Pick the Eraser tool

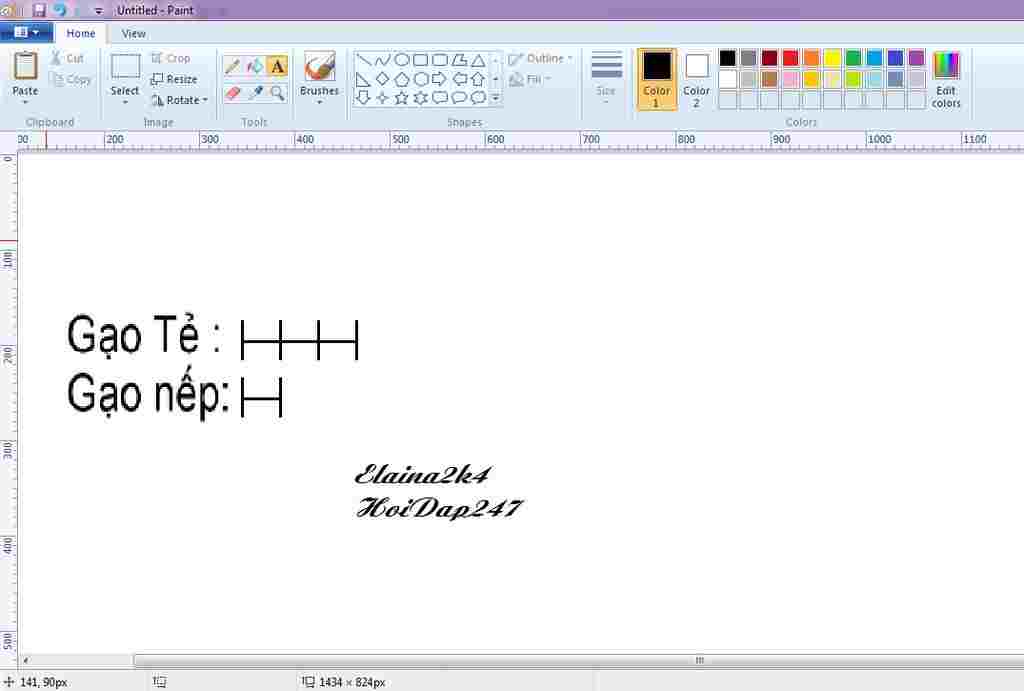pyautogui.click(x=232, y=93)
